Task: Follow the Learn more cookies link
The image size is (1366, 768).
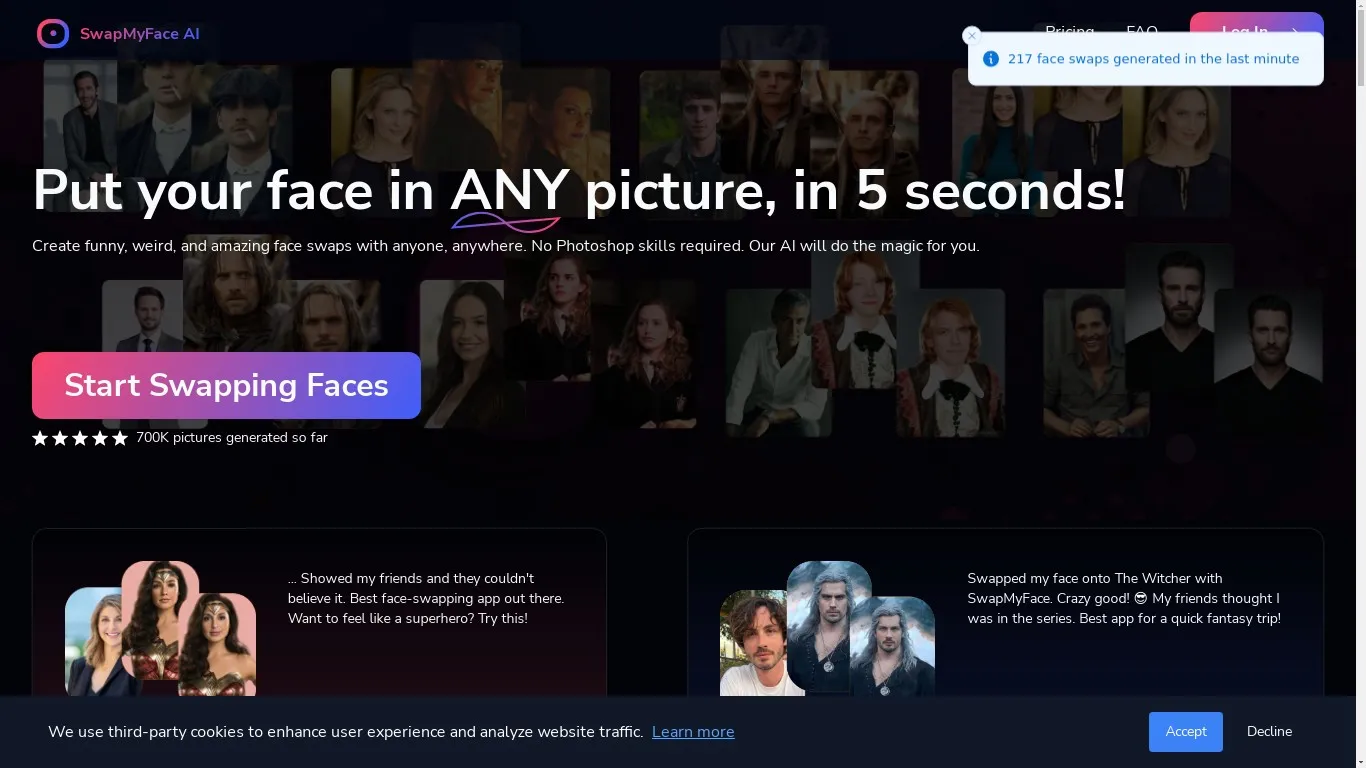Action: [693, 732]
